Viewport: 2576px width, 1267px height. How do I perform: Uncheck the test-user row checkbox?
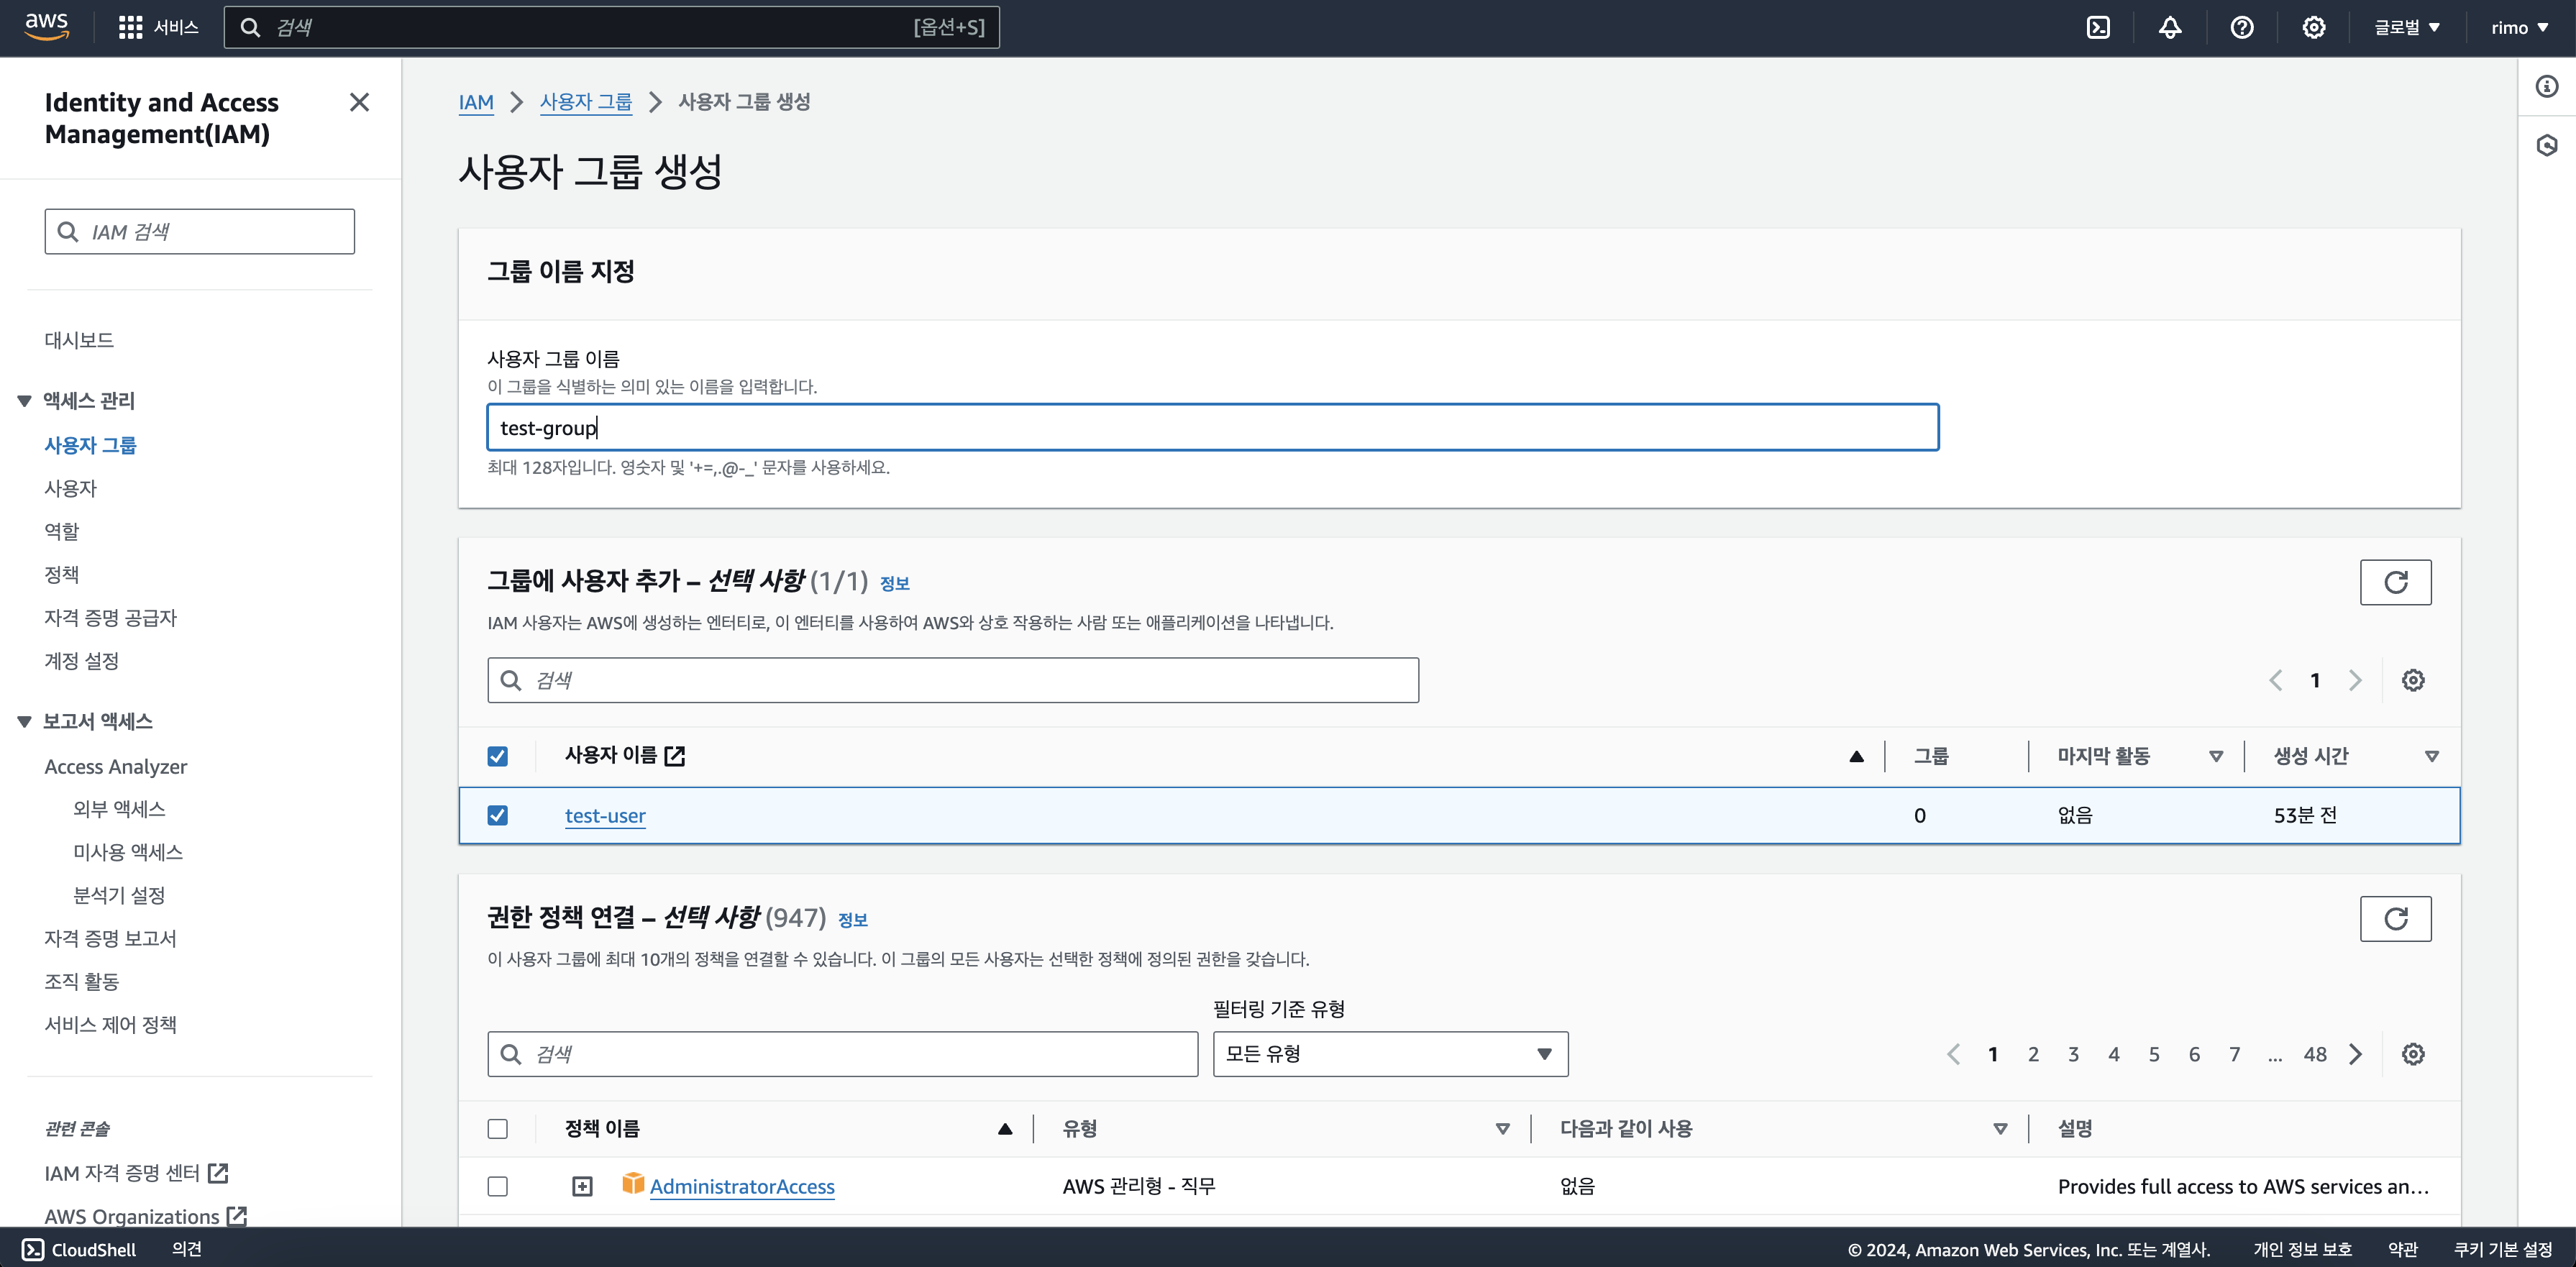(497, 815)
